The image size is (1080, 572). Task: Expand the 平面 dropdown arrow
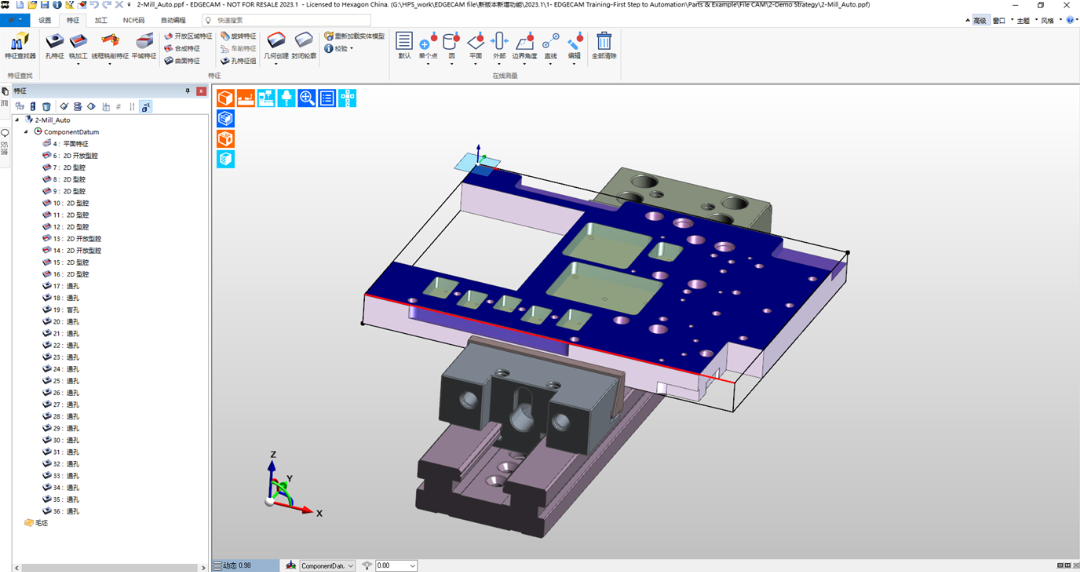(475, 64)
